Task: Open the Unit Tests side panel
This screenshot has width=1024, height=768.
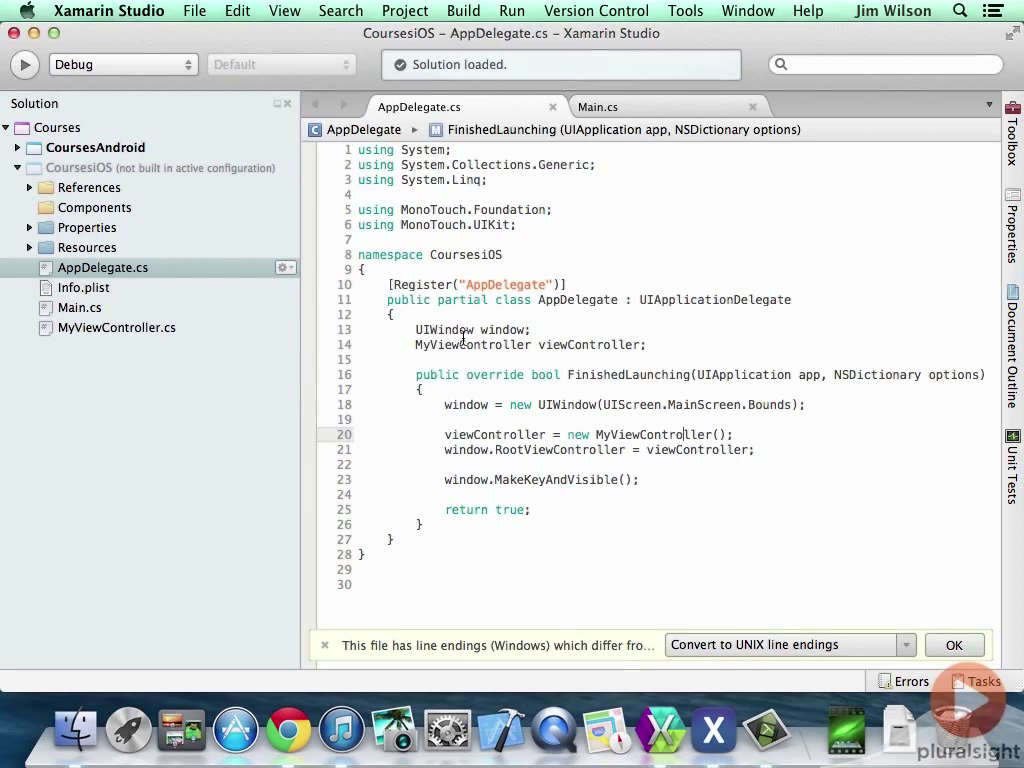Action: point(1012,467)
